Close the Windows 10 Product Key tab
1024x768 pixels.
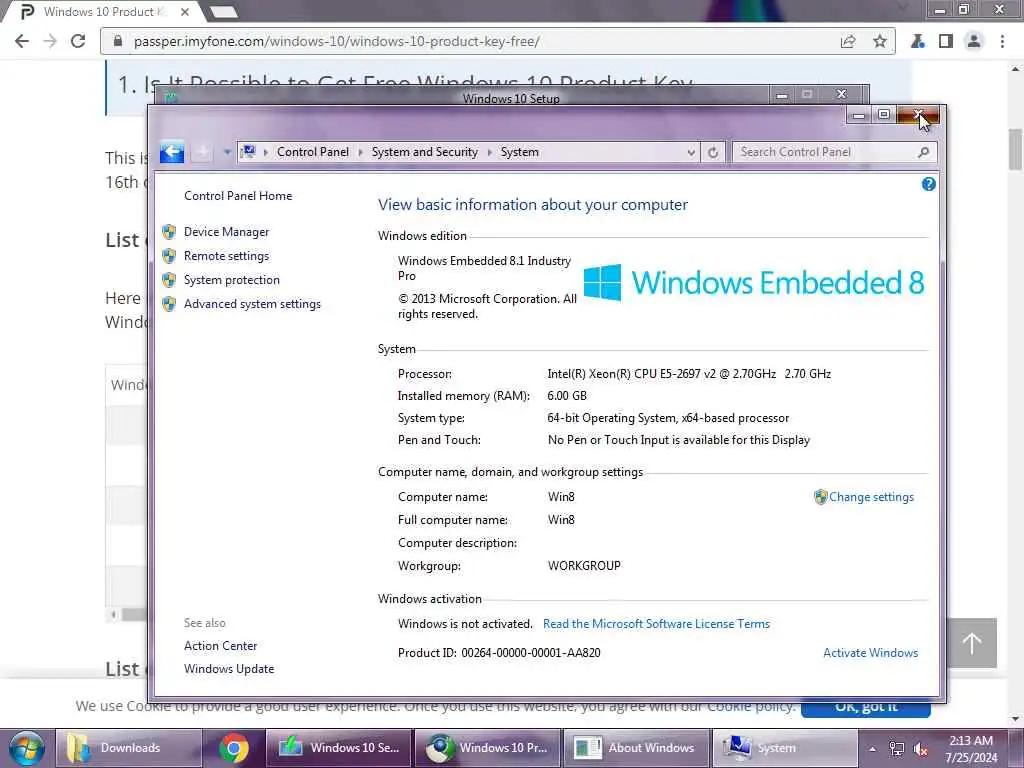[x=185, y=12]
